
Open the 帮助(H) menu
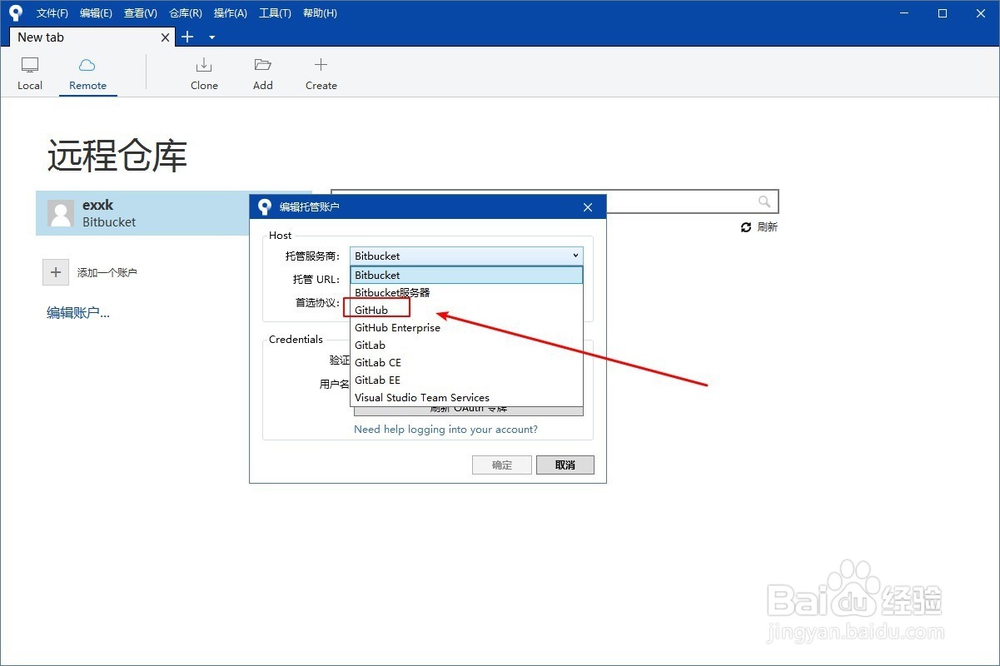[x=320, y=13]
